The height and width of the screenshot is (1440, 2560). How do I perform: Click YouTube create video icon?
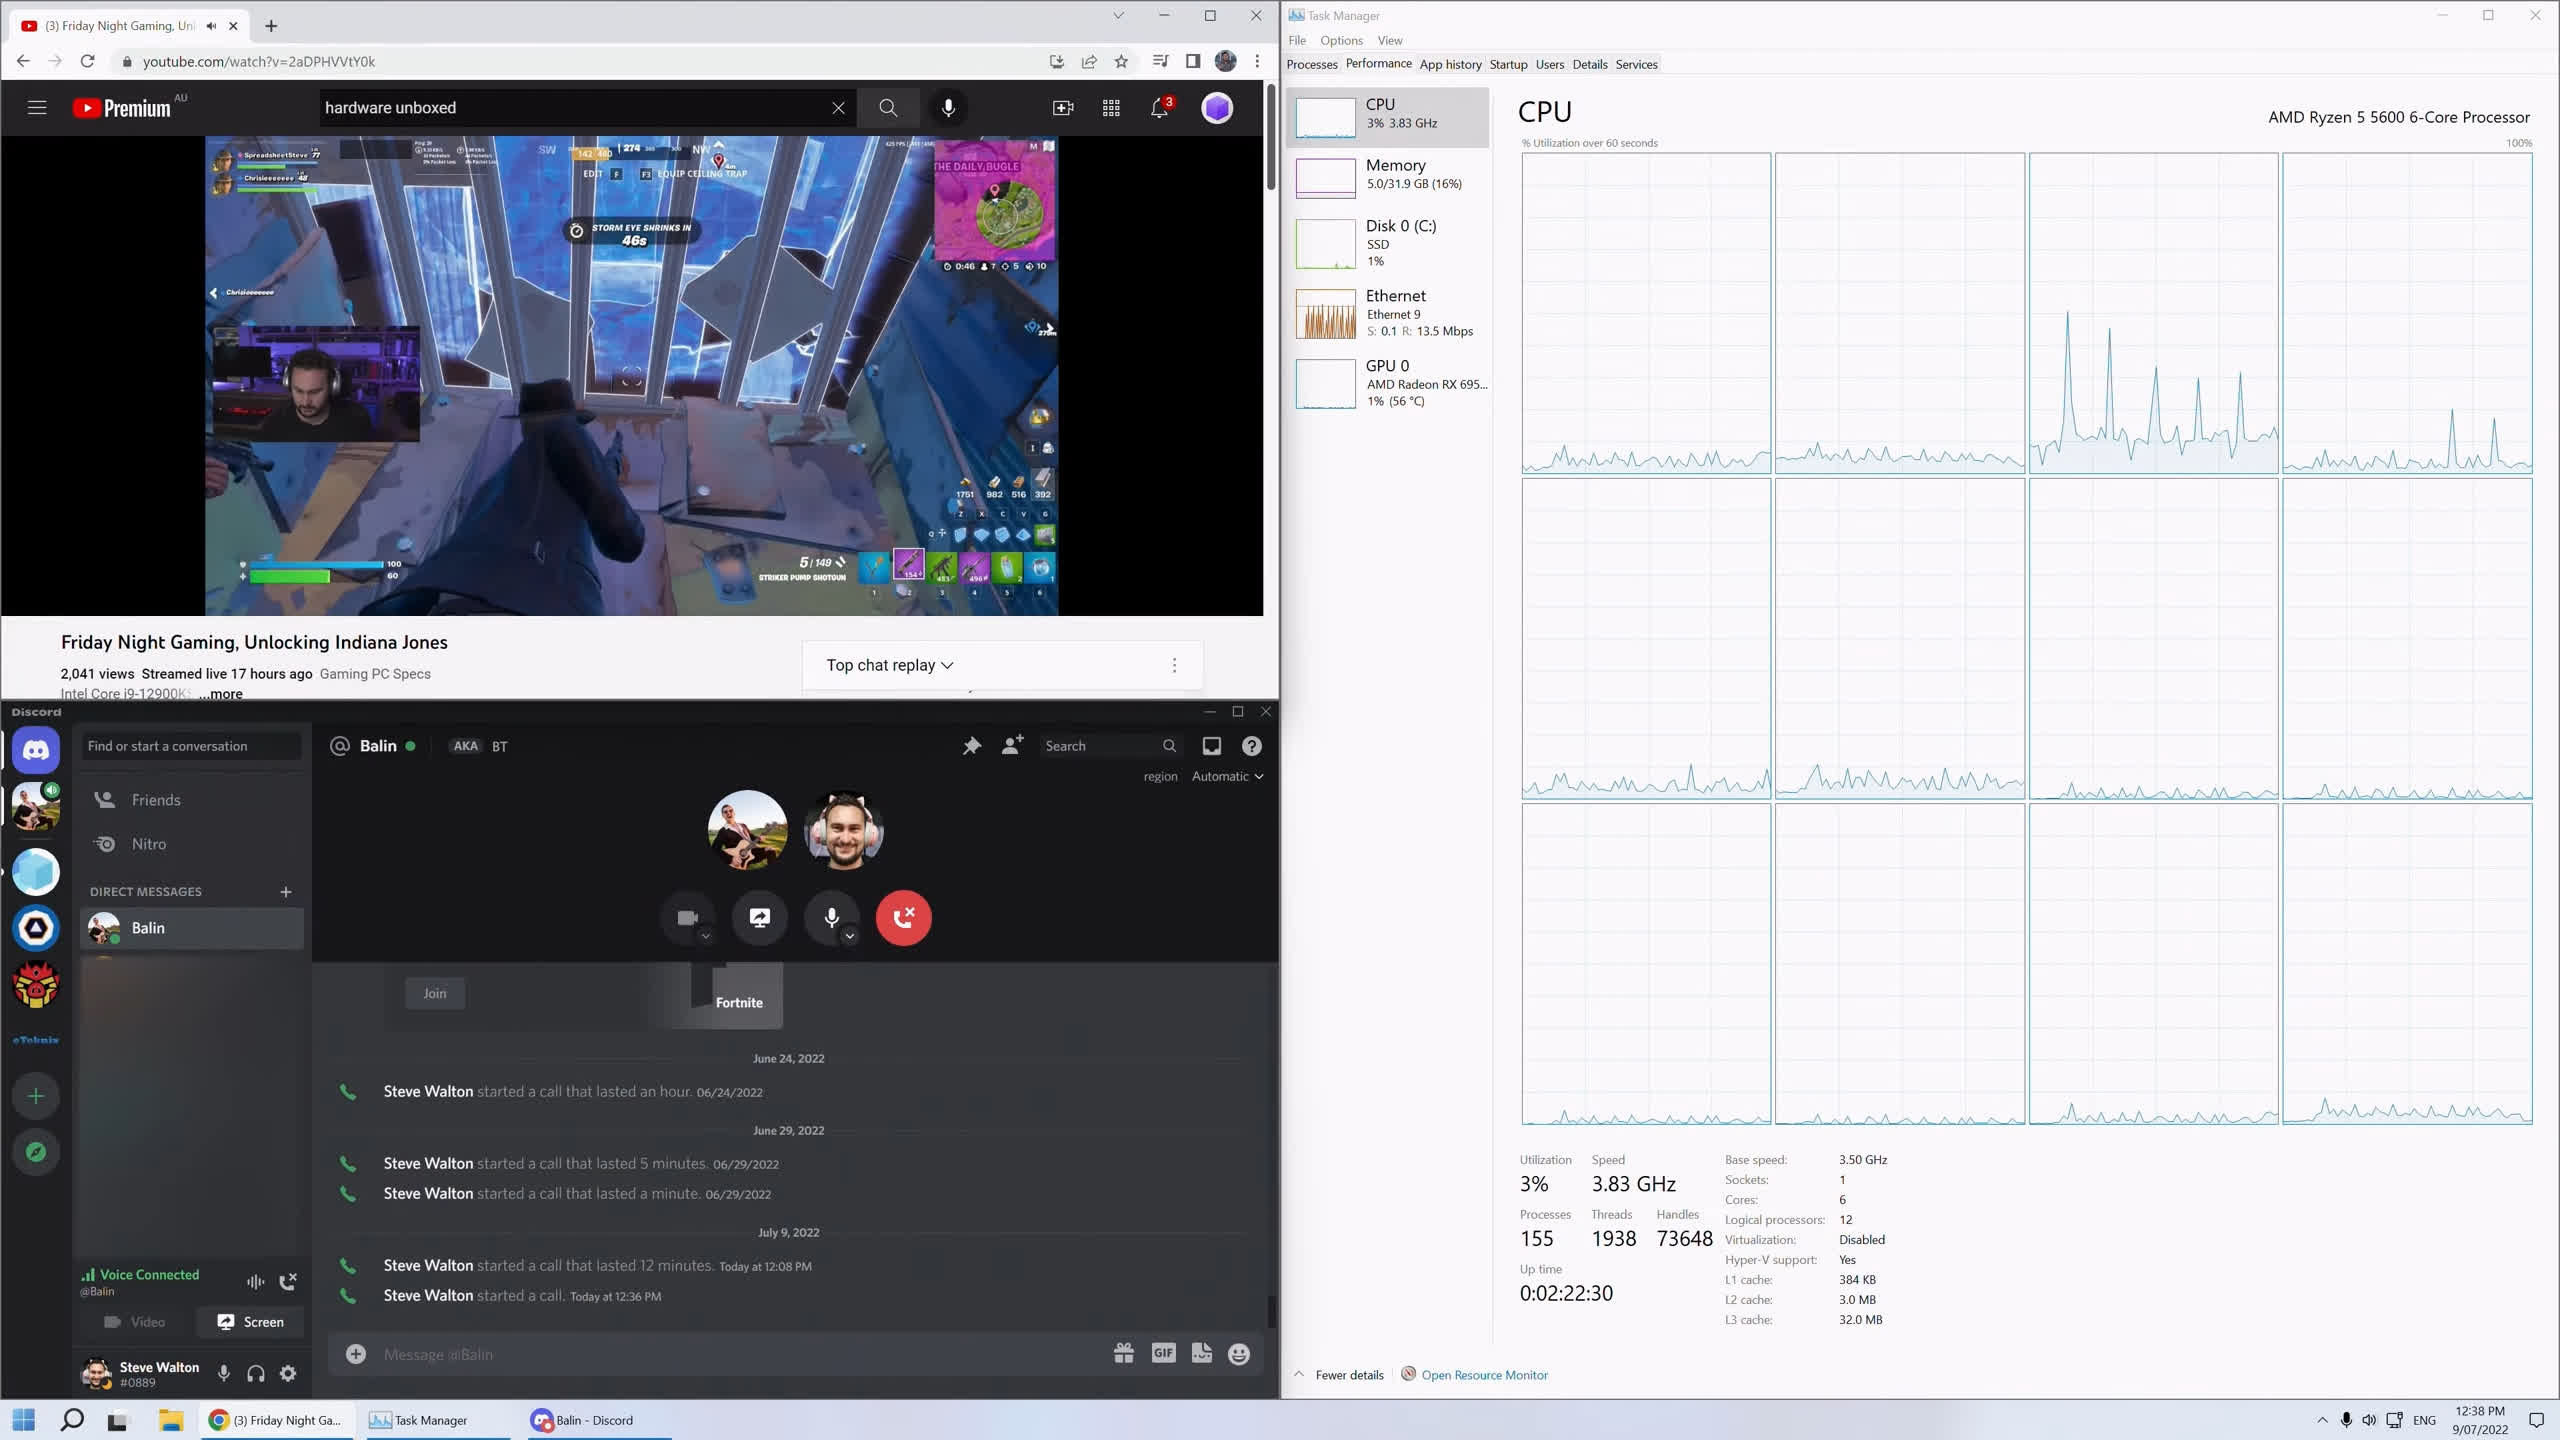[x=1063, y=108]
